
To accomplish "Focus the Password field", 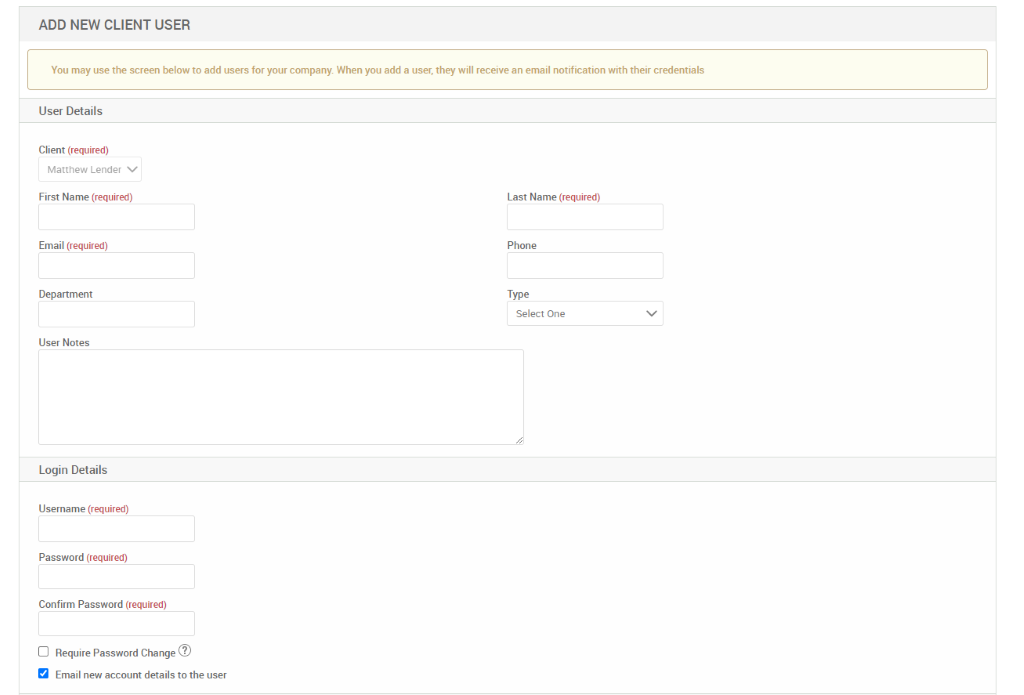I will [116, 577].
